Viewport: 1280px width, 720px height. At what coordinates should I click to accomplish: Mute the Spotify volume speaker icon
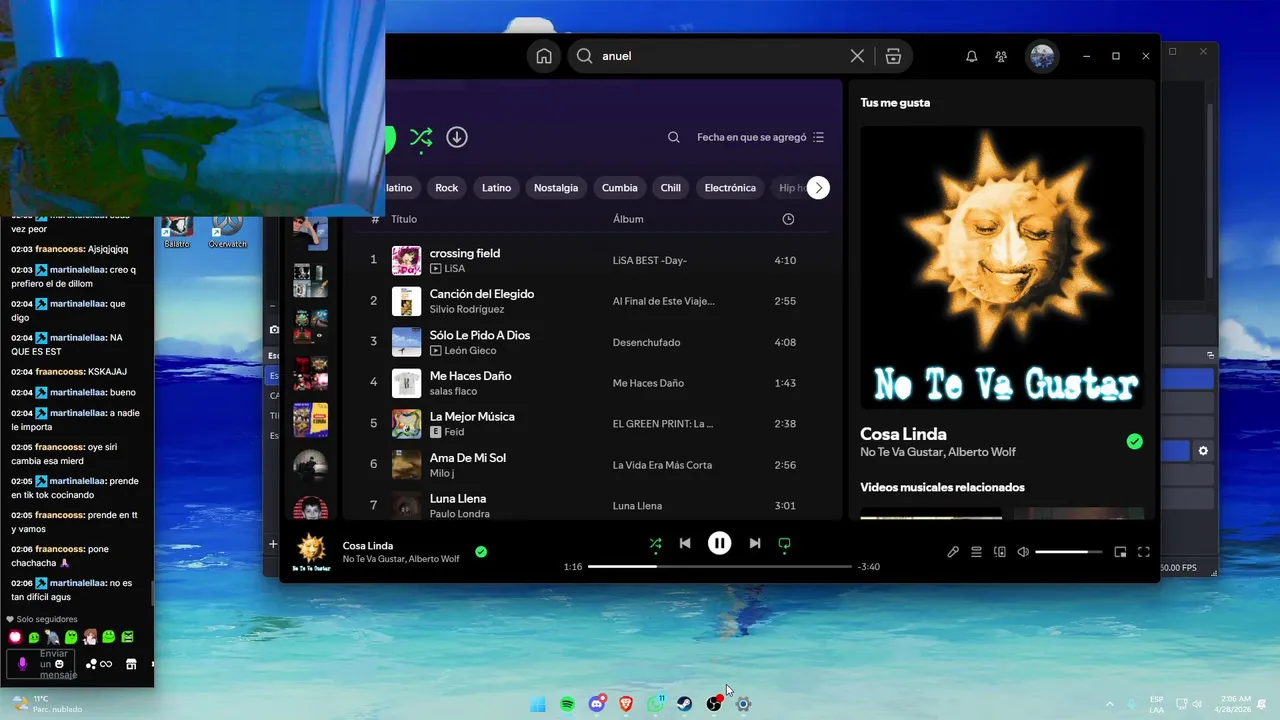click(x=1023, y=552)
